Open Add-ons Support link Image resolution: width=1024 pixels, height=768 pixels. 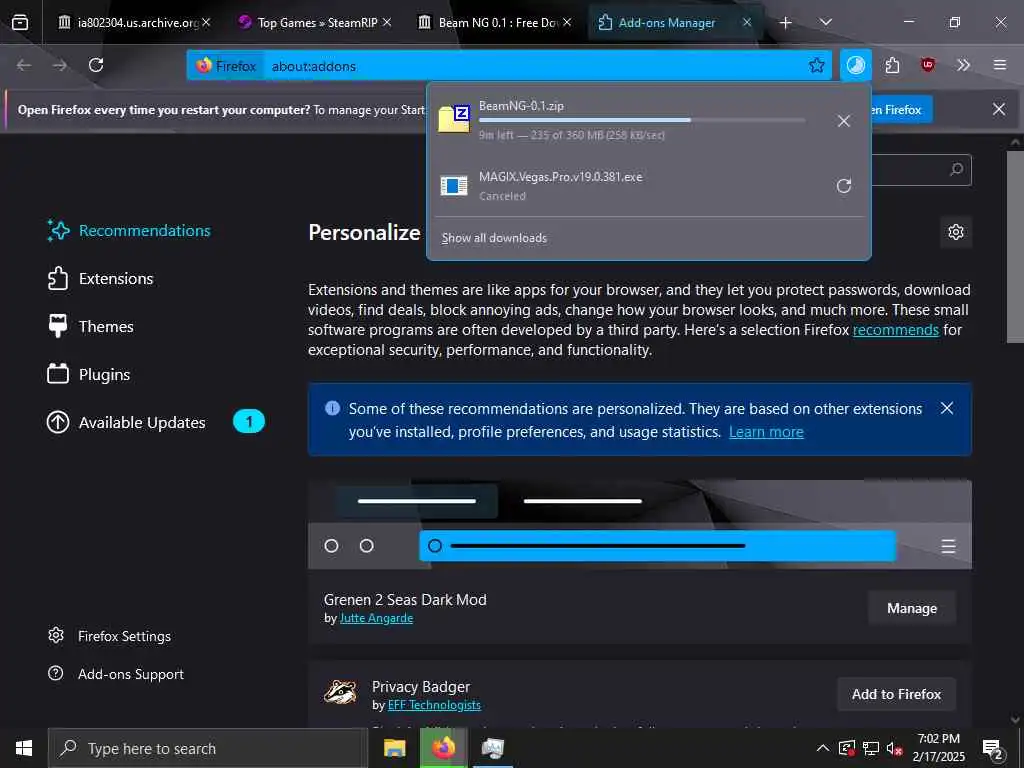[x=116, y=674]
